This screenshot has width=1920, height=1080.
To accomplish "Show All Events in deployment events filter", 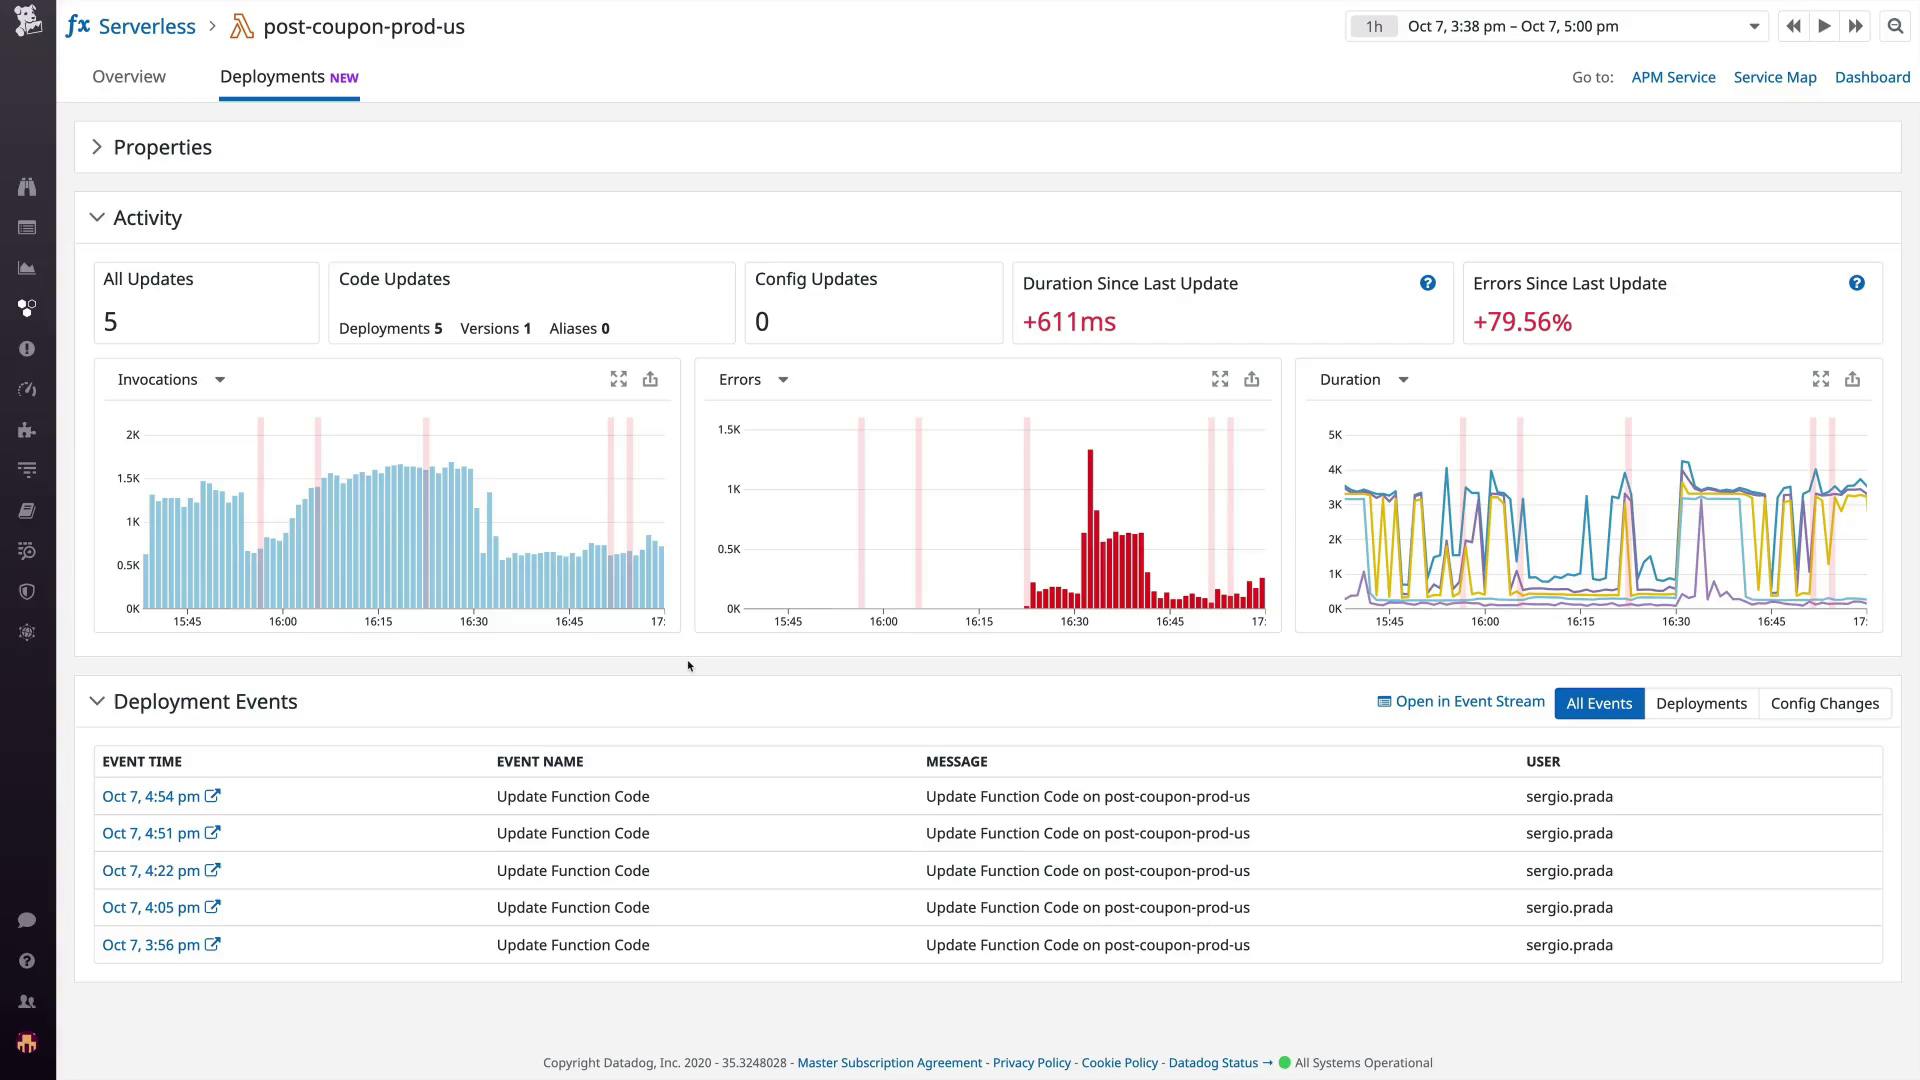I will click(x=1599, y=703).
